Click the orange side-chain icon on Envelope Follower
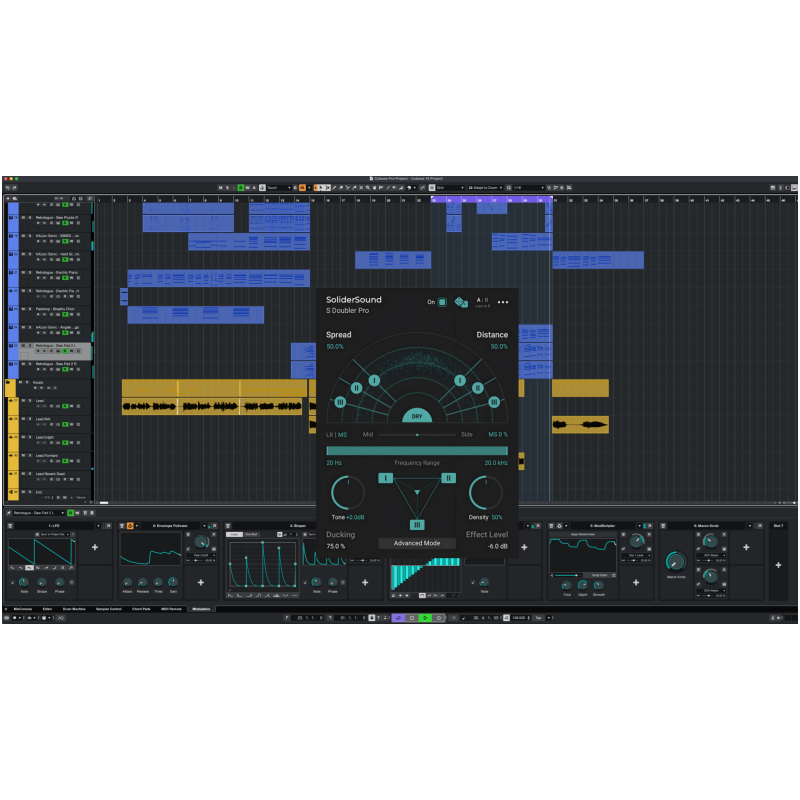This screenshot has width=800, height=800. tap(130, 526)
